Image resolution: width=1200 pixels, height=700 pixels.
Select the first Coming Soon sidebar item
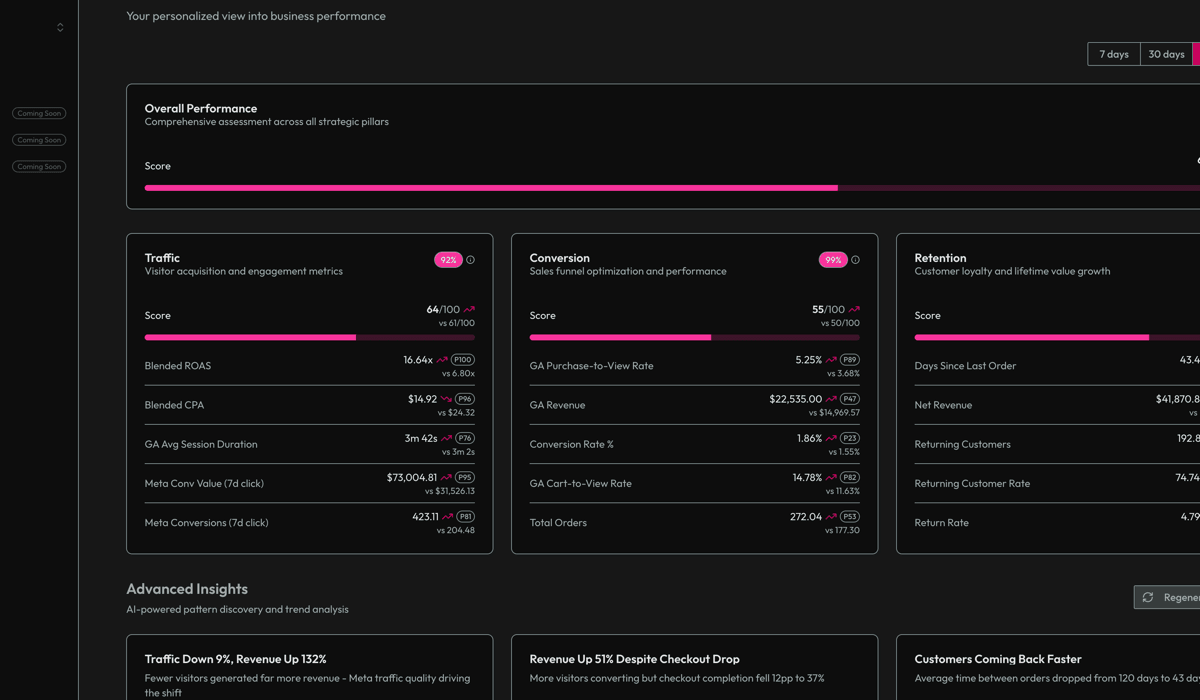(38, 113)
